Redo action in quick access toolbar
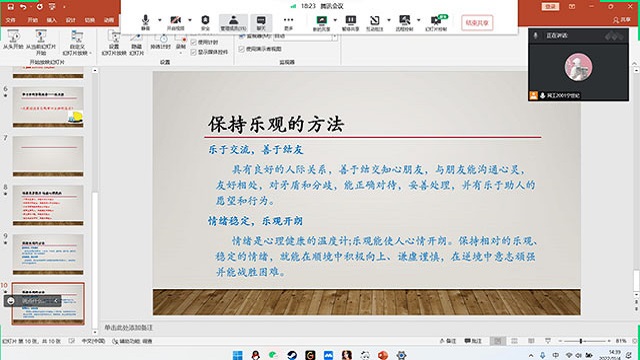 pyautogui.click(x=39, y=7)
